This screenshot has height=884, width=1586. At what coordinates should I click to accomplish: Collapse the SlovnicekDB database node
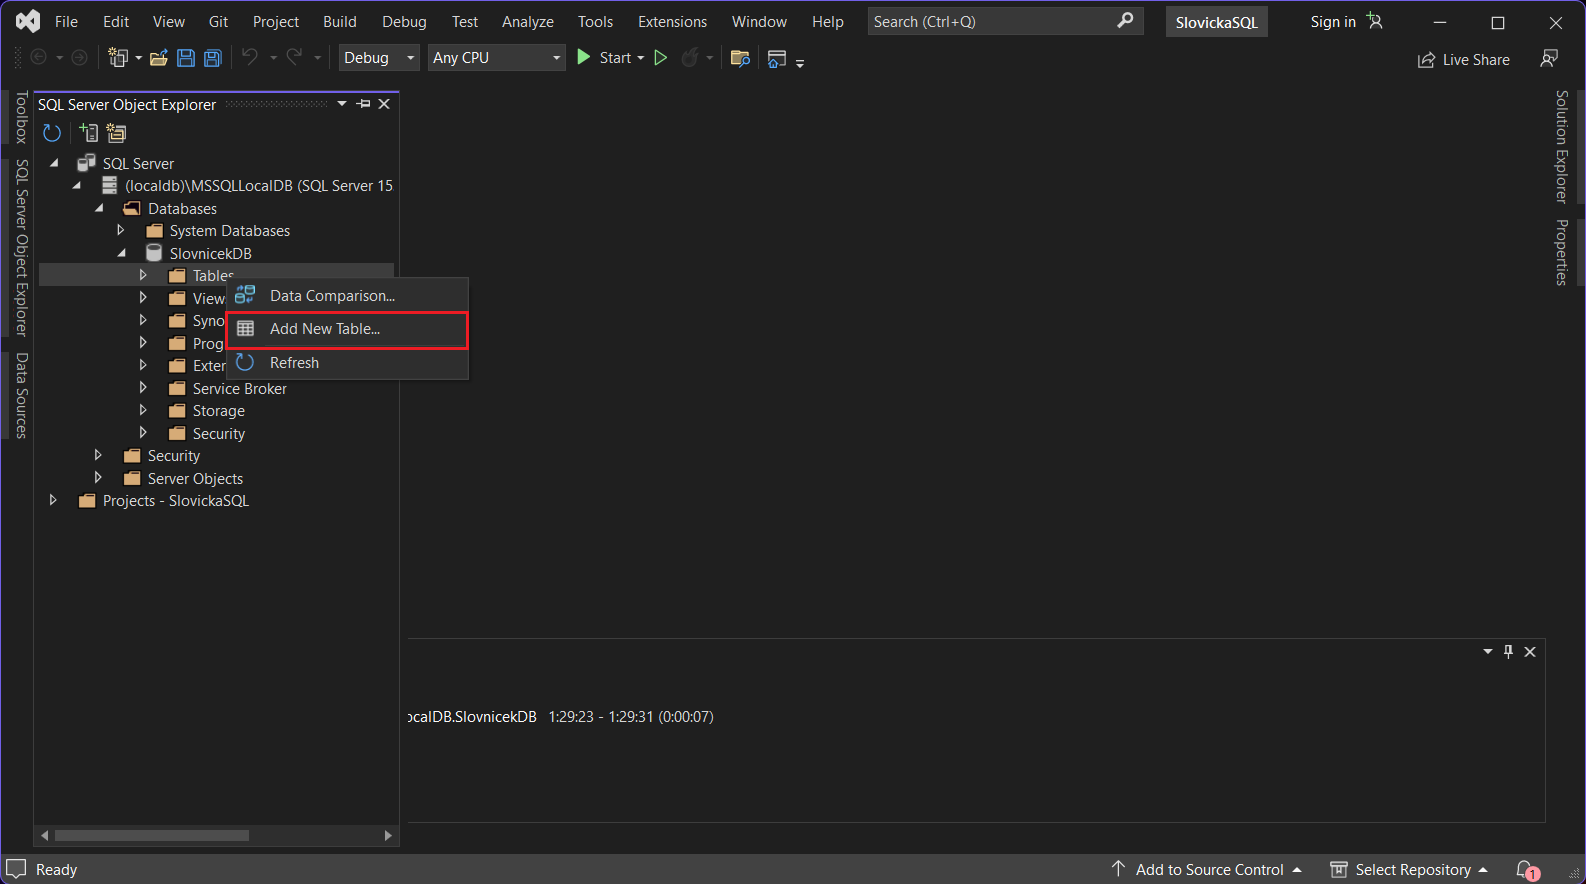[x=122, y=253]
